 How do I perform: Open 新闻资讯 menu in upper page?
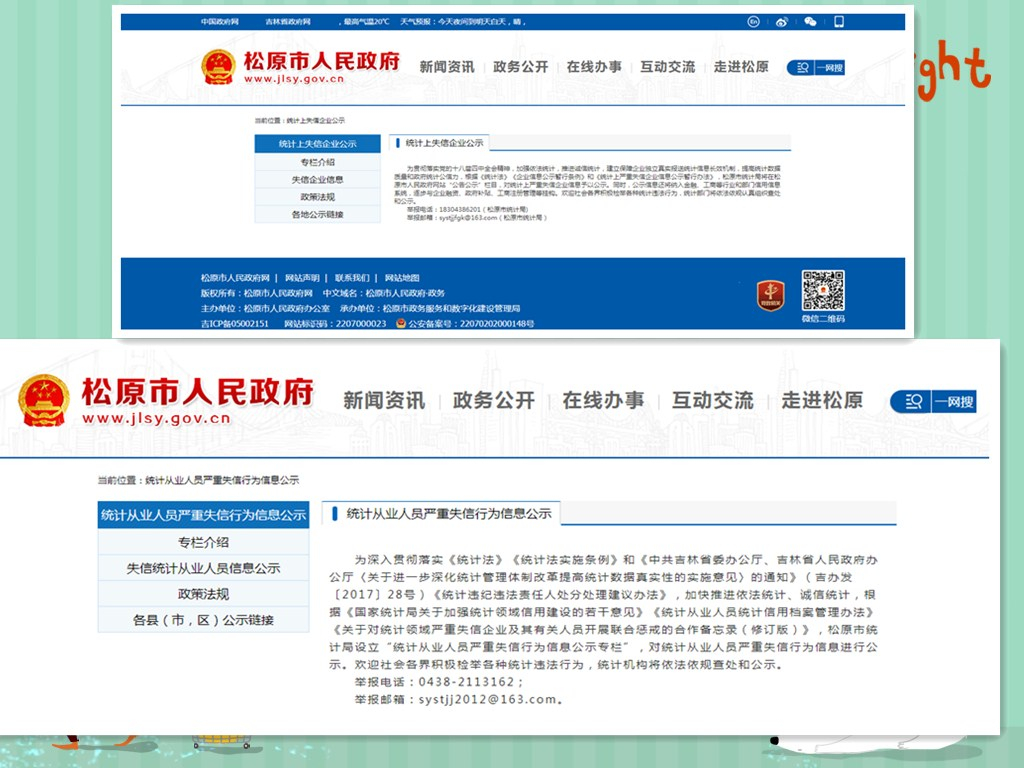point(447,67)
